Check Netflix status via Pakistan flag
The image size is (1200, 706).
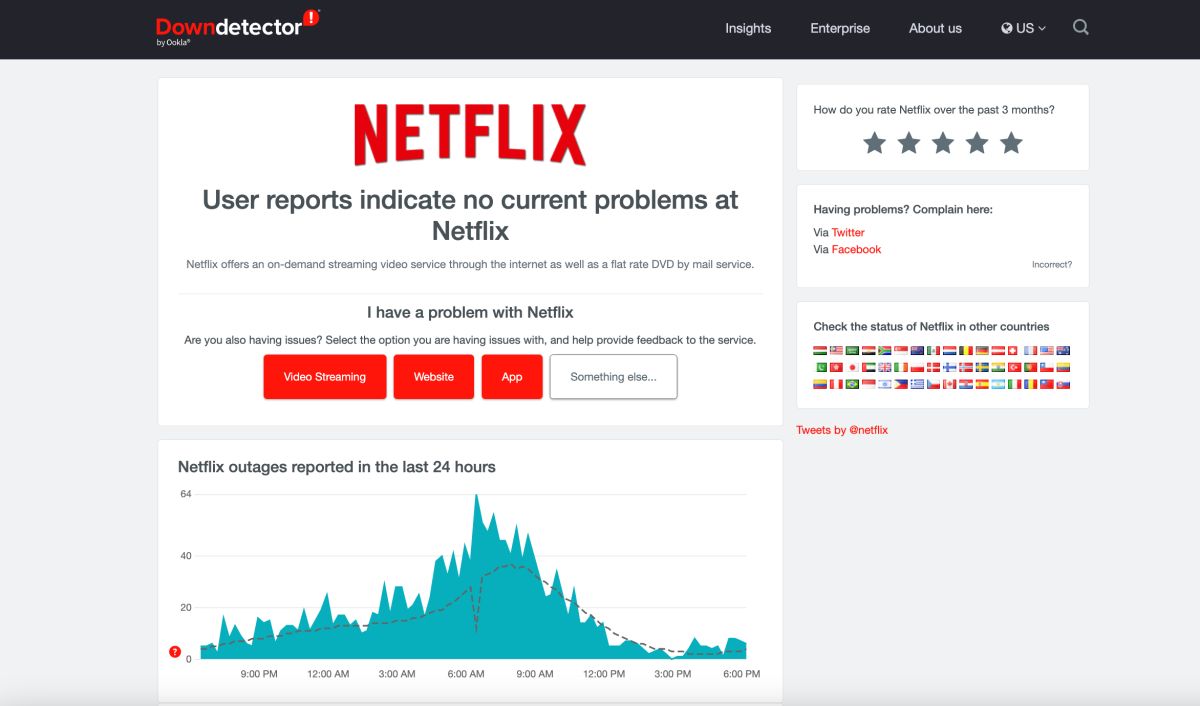pos(820,367)
